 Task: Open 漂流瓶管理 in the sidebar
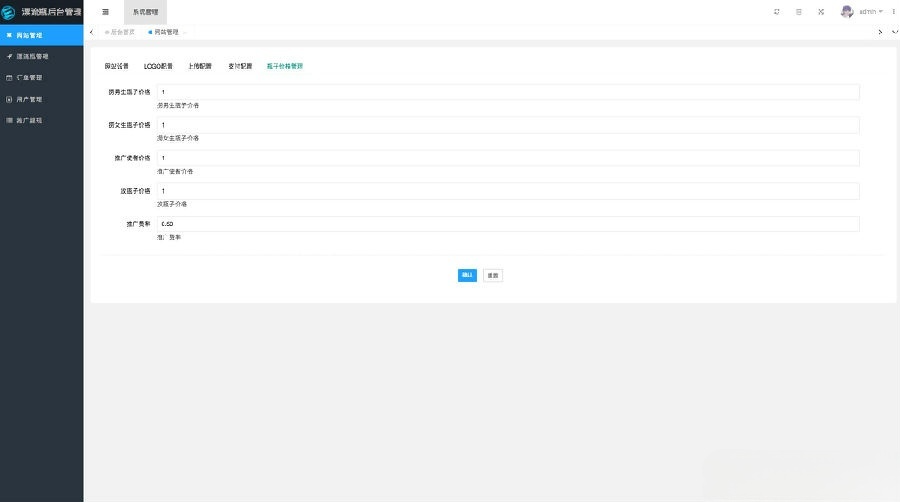33,56
